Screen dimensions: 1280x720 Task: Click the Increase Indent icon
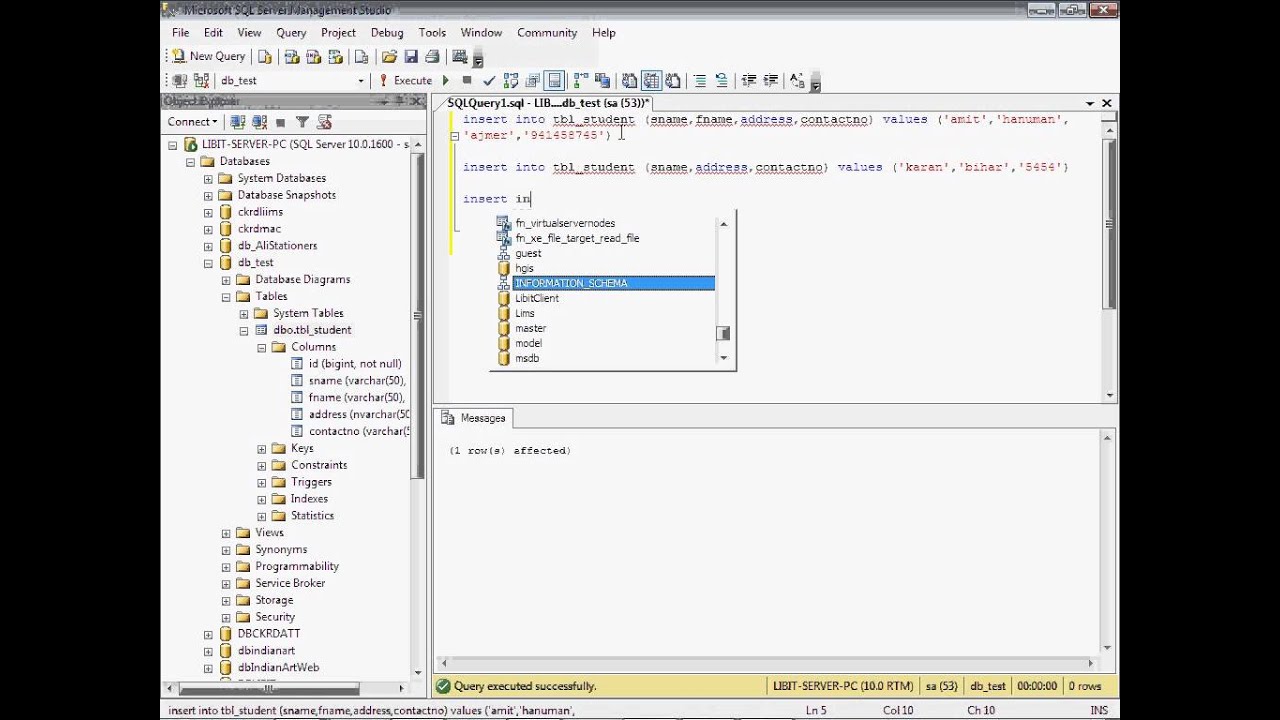point(771,80)
